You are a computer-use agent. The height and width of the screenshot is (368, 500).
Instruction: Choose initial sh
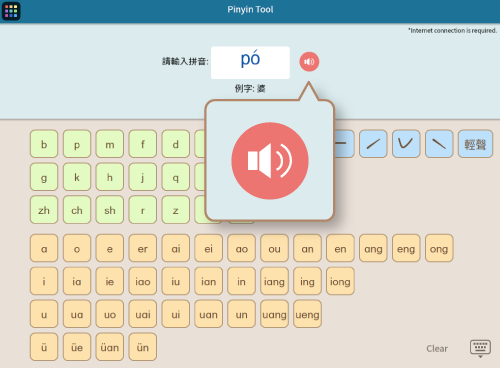pos(110,210)
